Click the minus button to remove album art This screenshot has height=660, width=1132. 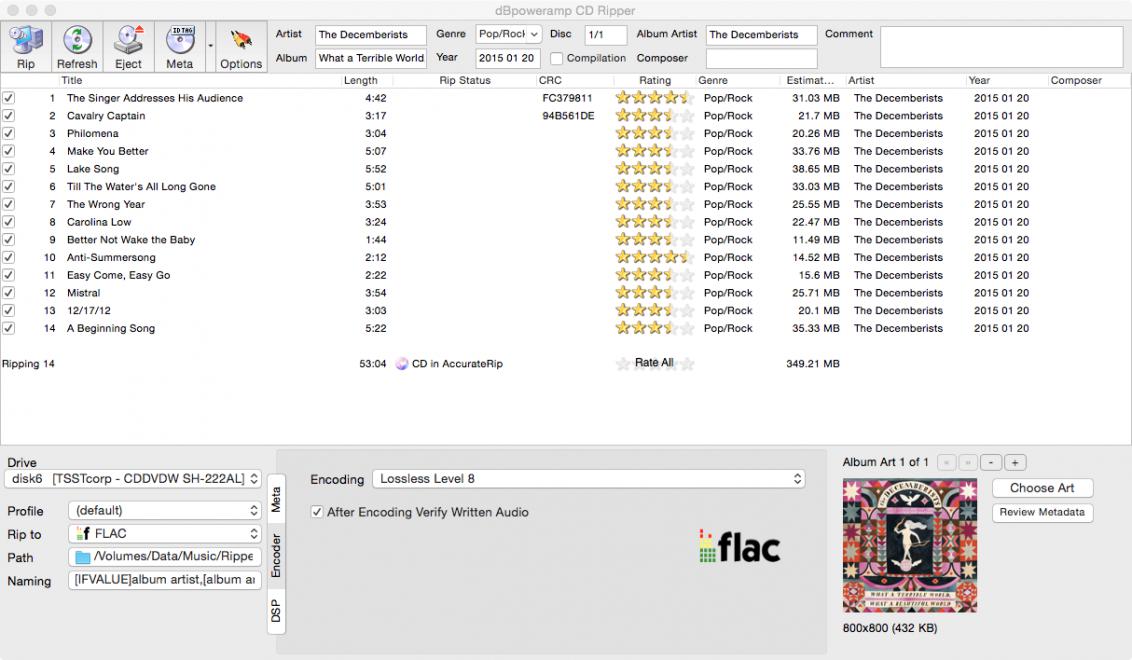click(x=990, y=463)
